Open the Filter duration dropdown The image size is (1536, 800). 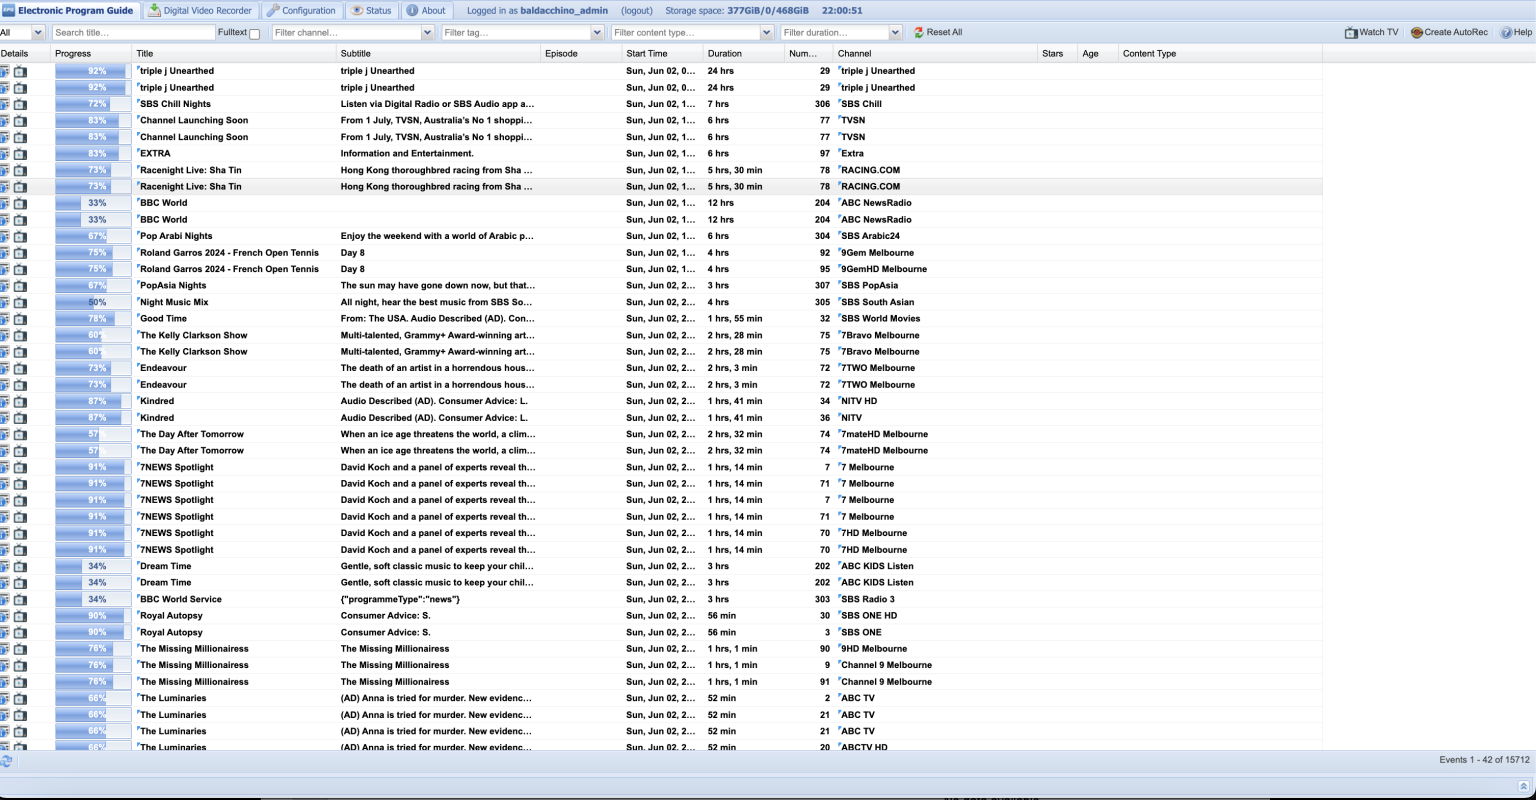click(895, 33)
